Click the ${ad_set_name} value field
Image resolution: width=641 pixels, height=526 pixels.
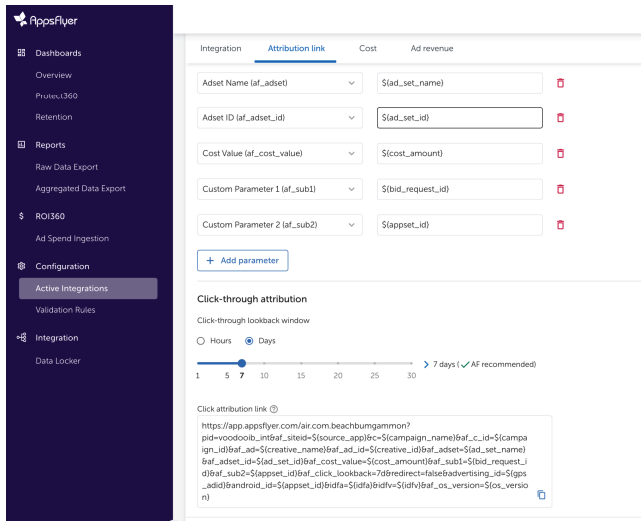click(x=459, y=83)
